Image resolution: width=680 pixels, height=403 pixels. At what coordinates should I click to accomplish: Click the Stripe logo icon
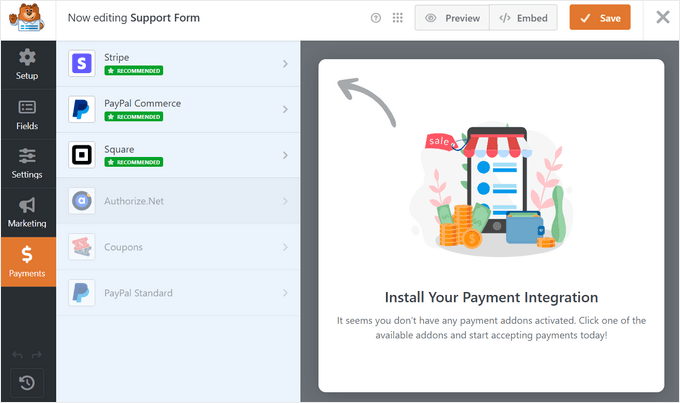tap(81, 64)
